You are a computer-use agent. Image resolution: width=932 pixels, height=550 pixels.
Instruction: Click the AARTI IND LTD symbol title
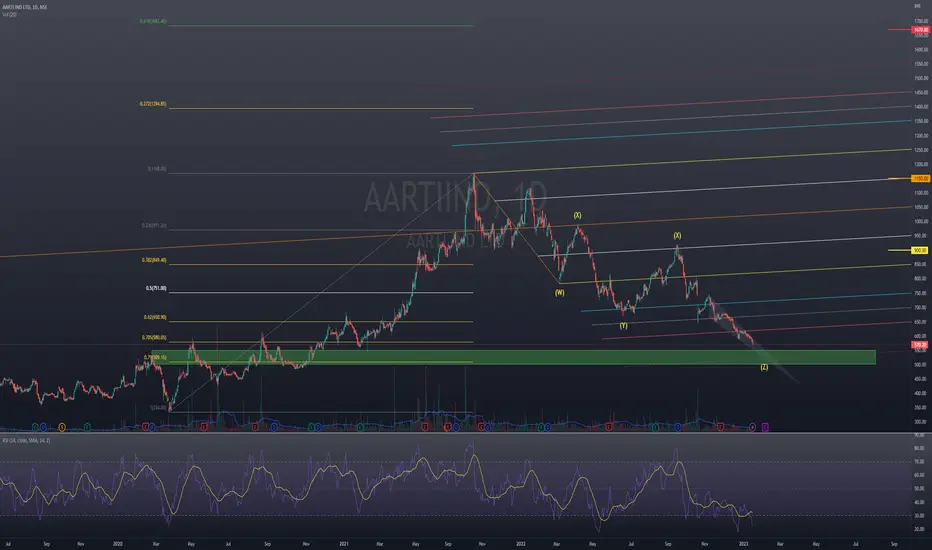click(x=25, y=7)
